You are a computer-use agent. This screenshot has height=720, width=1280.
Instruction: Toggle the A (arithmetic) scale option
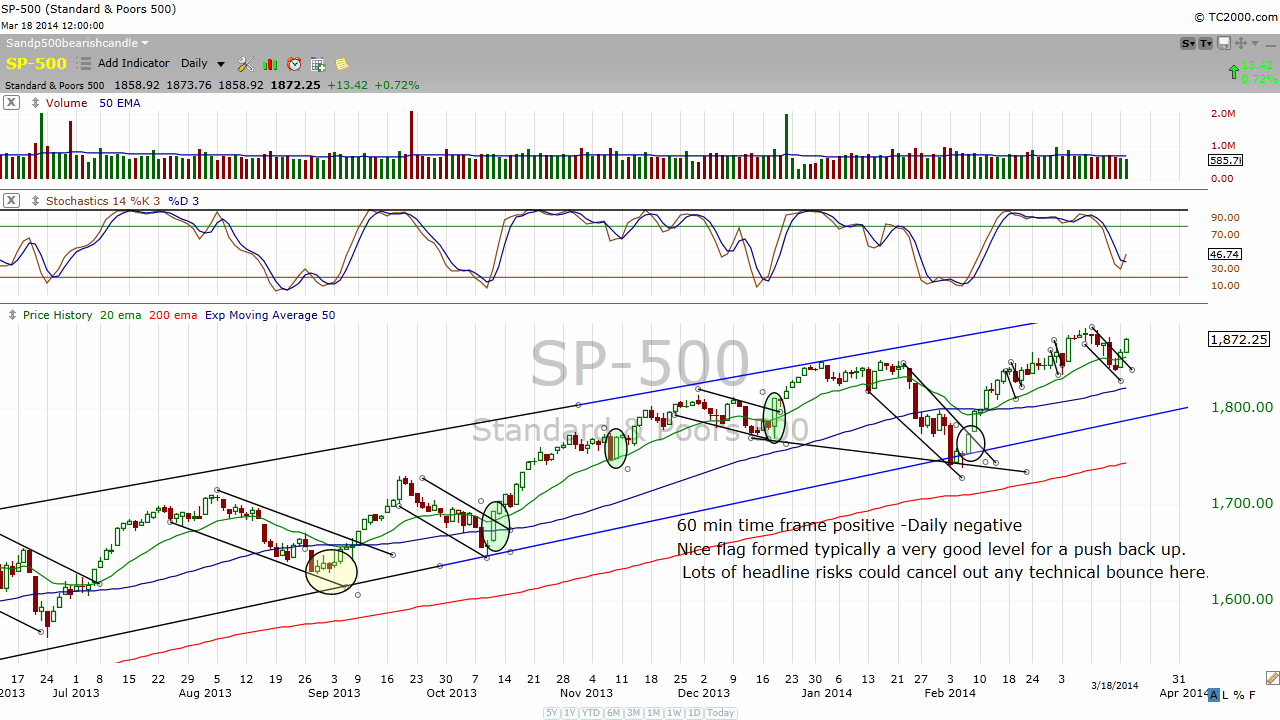coord(1213,695)
